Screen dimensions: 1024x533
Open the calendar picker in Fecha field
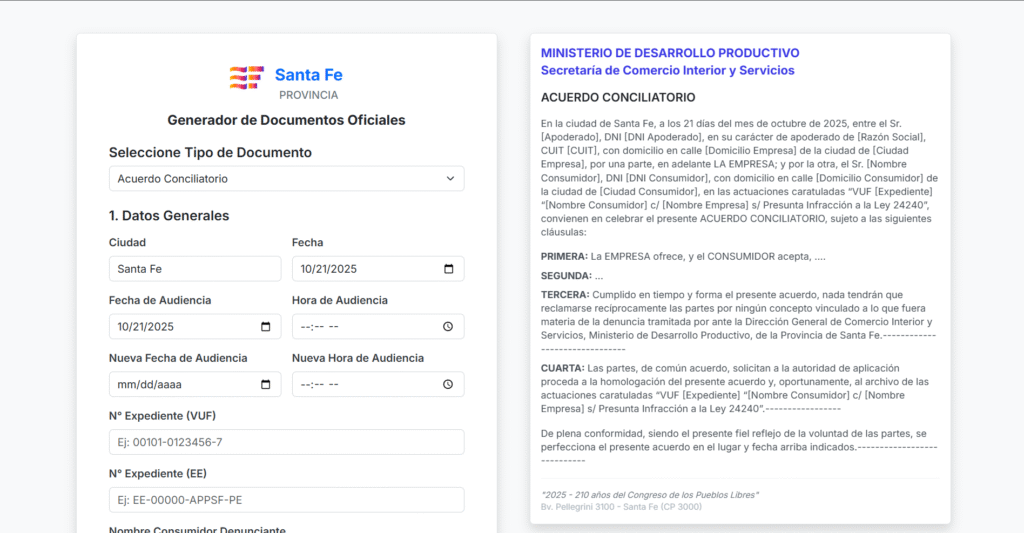pyautogui.click(x=448, y=269)
